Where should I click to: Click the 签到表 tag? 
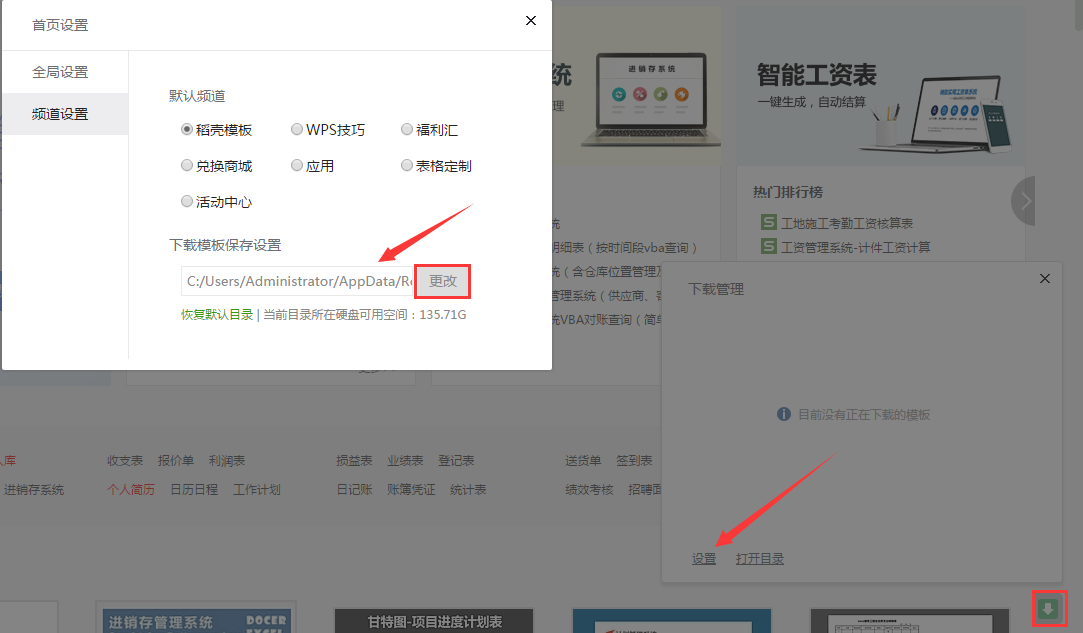(634, 460)
